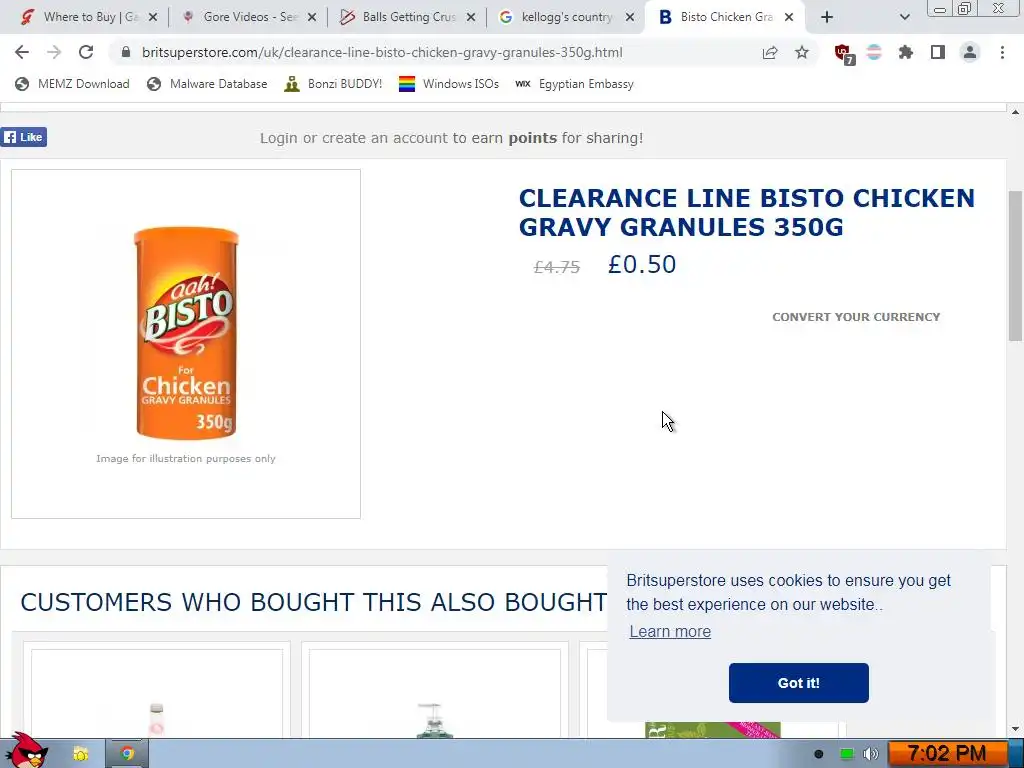Open the Windows ISOs bookmark

[x=449, y=84]
